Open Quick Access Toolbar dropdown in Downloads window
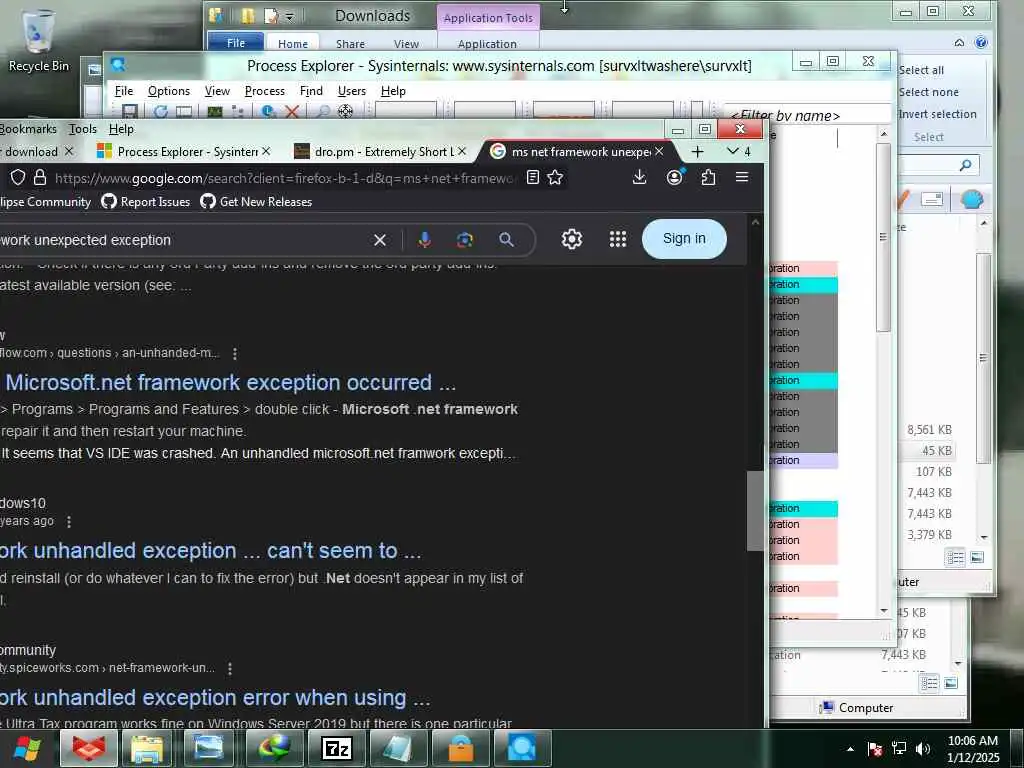 (289, 16)
